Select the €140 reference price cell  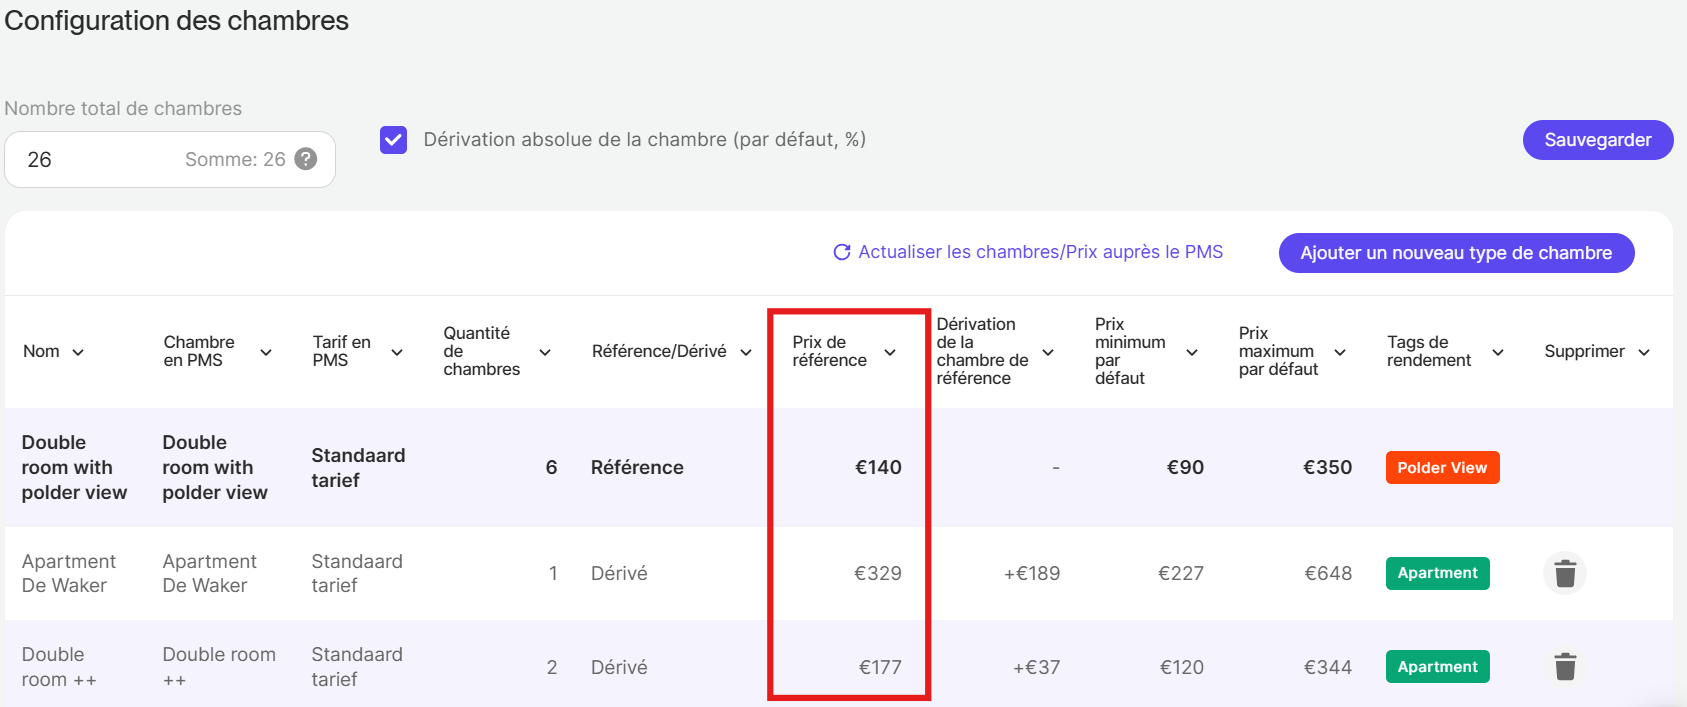[878, 467]
